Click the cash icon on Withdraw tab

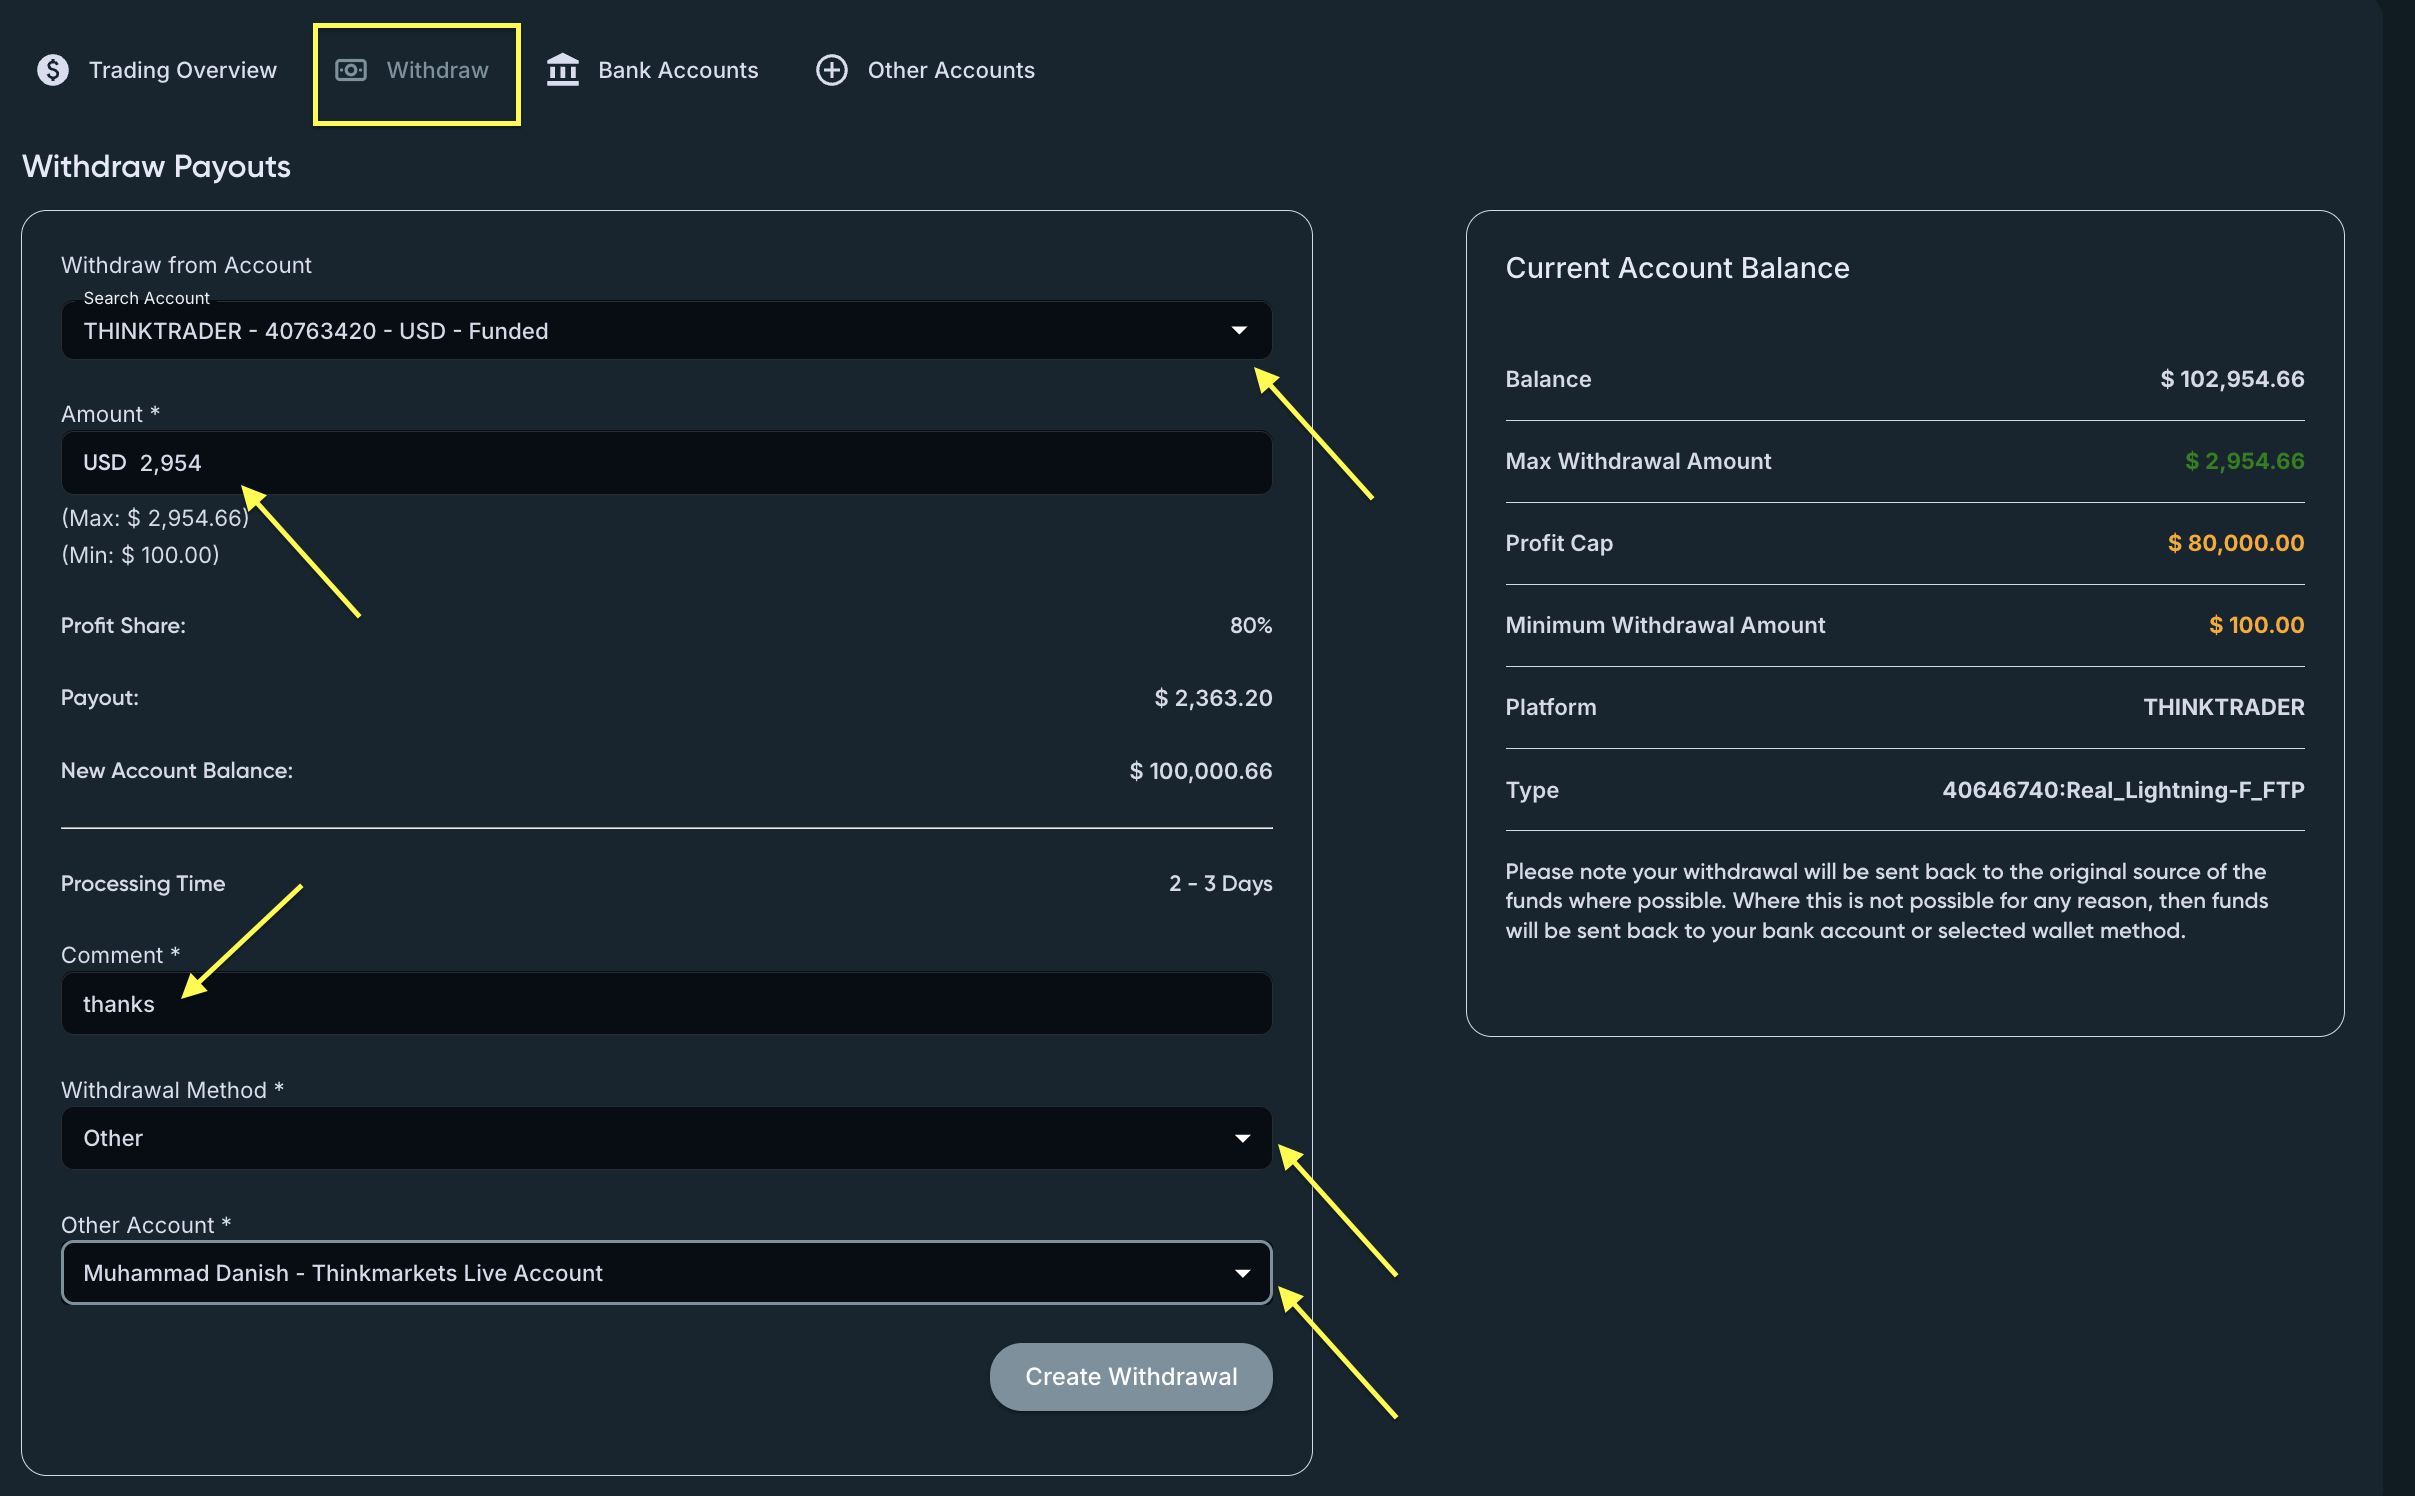coord(350,70)
